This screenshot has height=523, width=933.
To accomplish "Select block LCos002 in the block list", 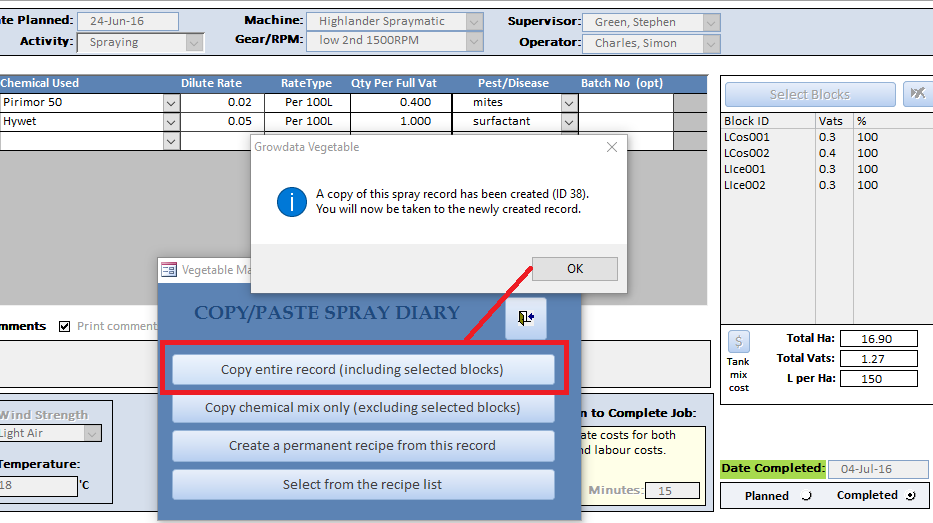I will coord(747,153).
